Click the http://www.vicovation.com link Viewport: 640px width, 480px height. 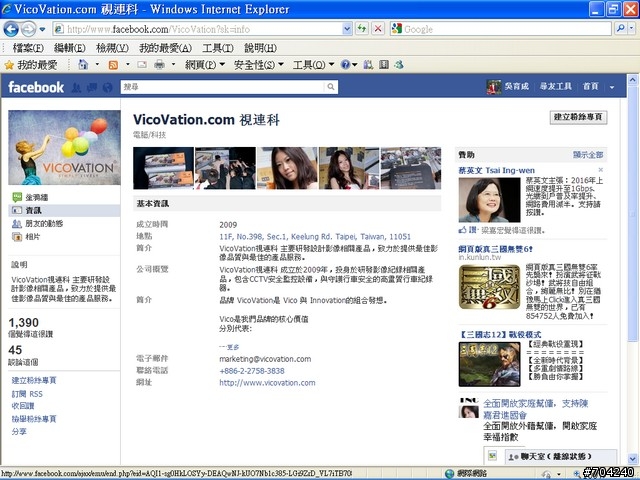point(267,383)
